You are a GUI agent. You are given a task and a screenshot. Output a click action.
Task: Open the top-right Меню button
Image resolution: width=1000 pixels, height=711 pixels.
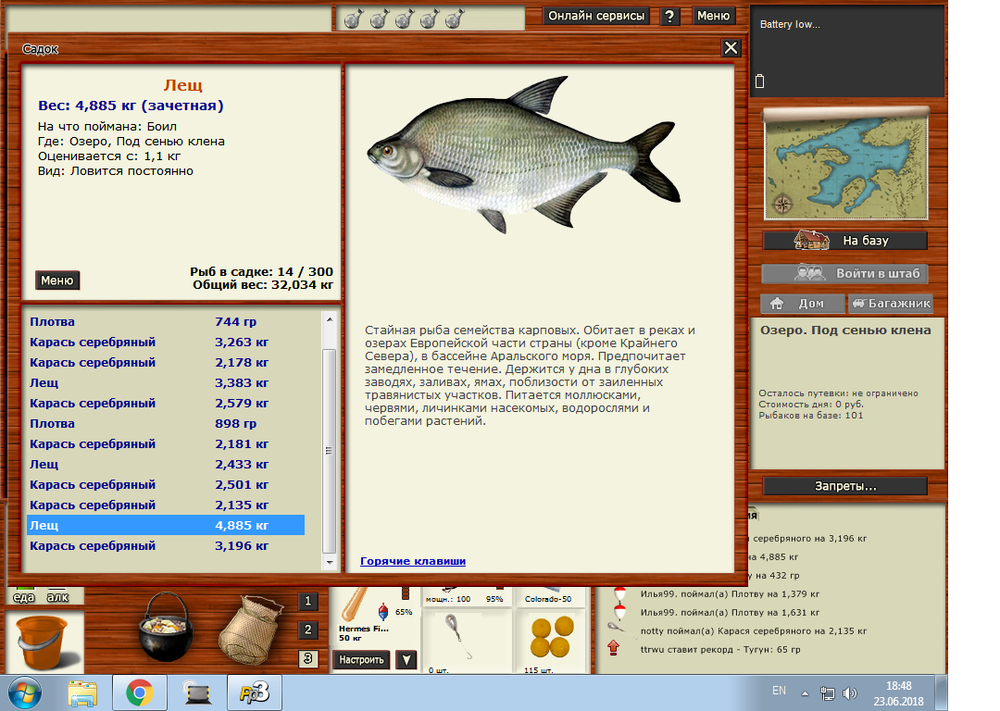click(713, 16)
